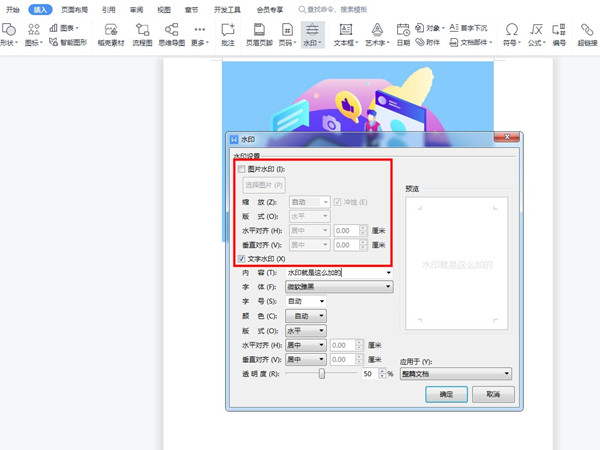This screenshot has width=600, height=450.
Task: Click the 确定 OK button
Action: (x=446, y=395)
